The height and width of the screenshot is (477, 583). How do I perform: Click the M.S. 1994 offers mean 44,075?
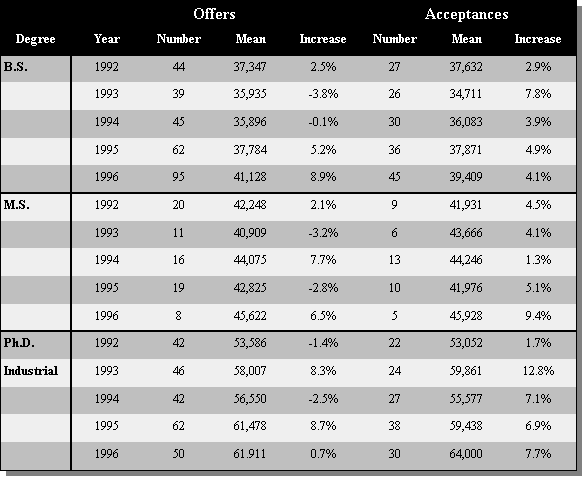pyautogui.click(x=250, y=260)
